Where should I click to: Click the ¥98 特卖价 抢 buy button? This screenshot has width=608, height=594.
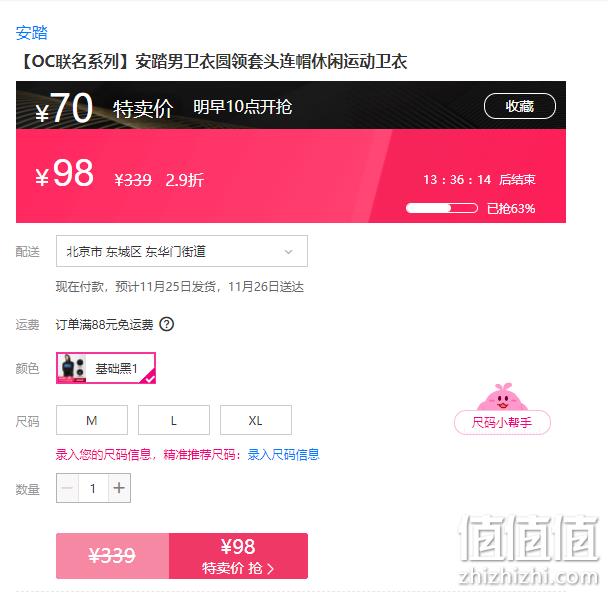click(x=238, y=556)
